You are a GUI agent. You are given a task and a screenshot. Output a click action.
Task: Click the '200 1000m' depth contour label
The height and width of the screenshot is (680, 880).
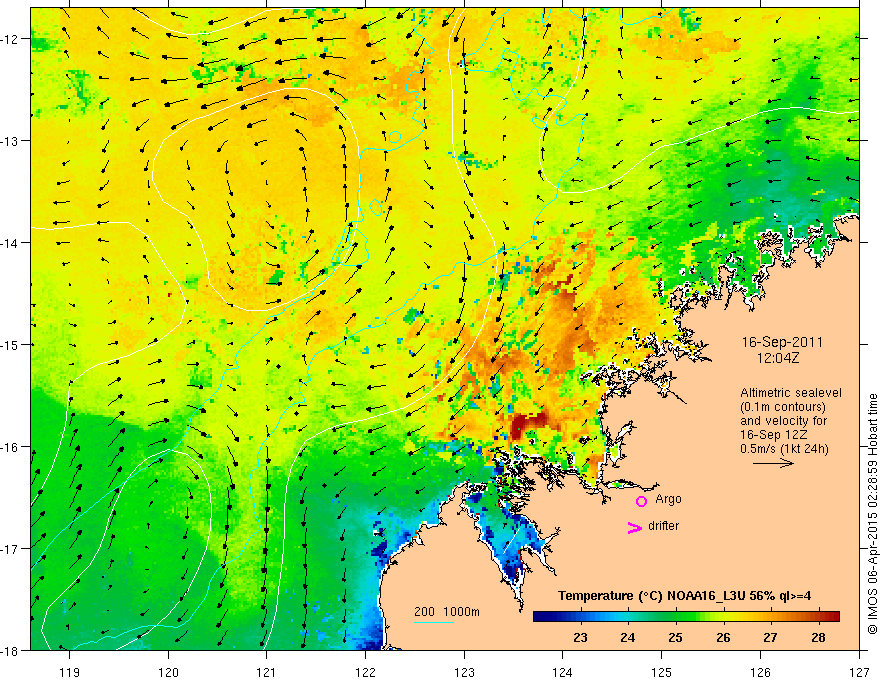click(447, 612)
